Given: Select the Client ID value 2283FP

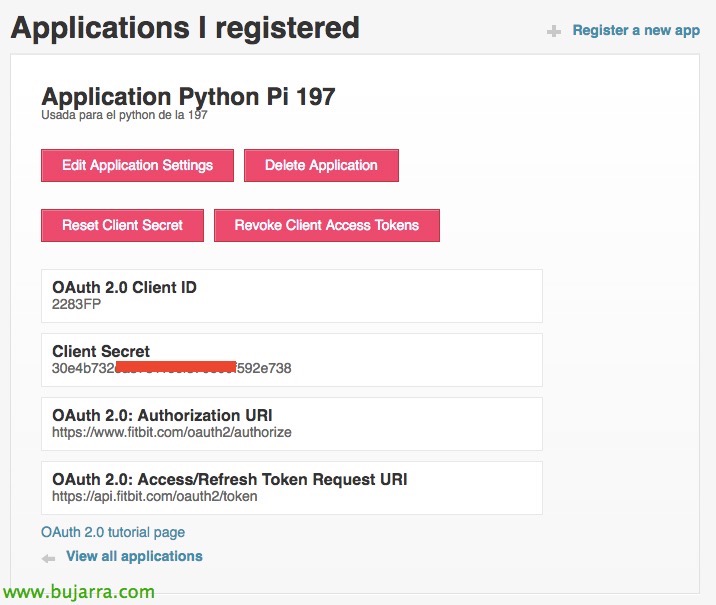Looking at the screenshot, I should pyautogui.click(x=76, y=304).
